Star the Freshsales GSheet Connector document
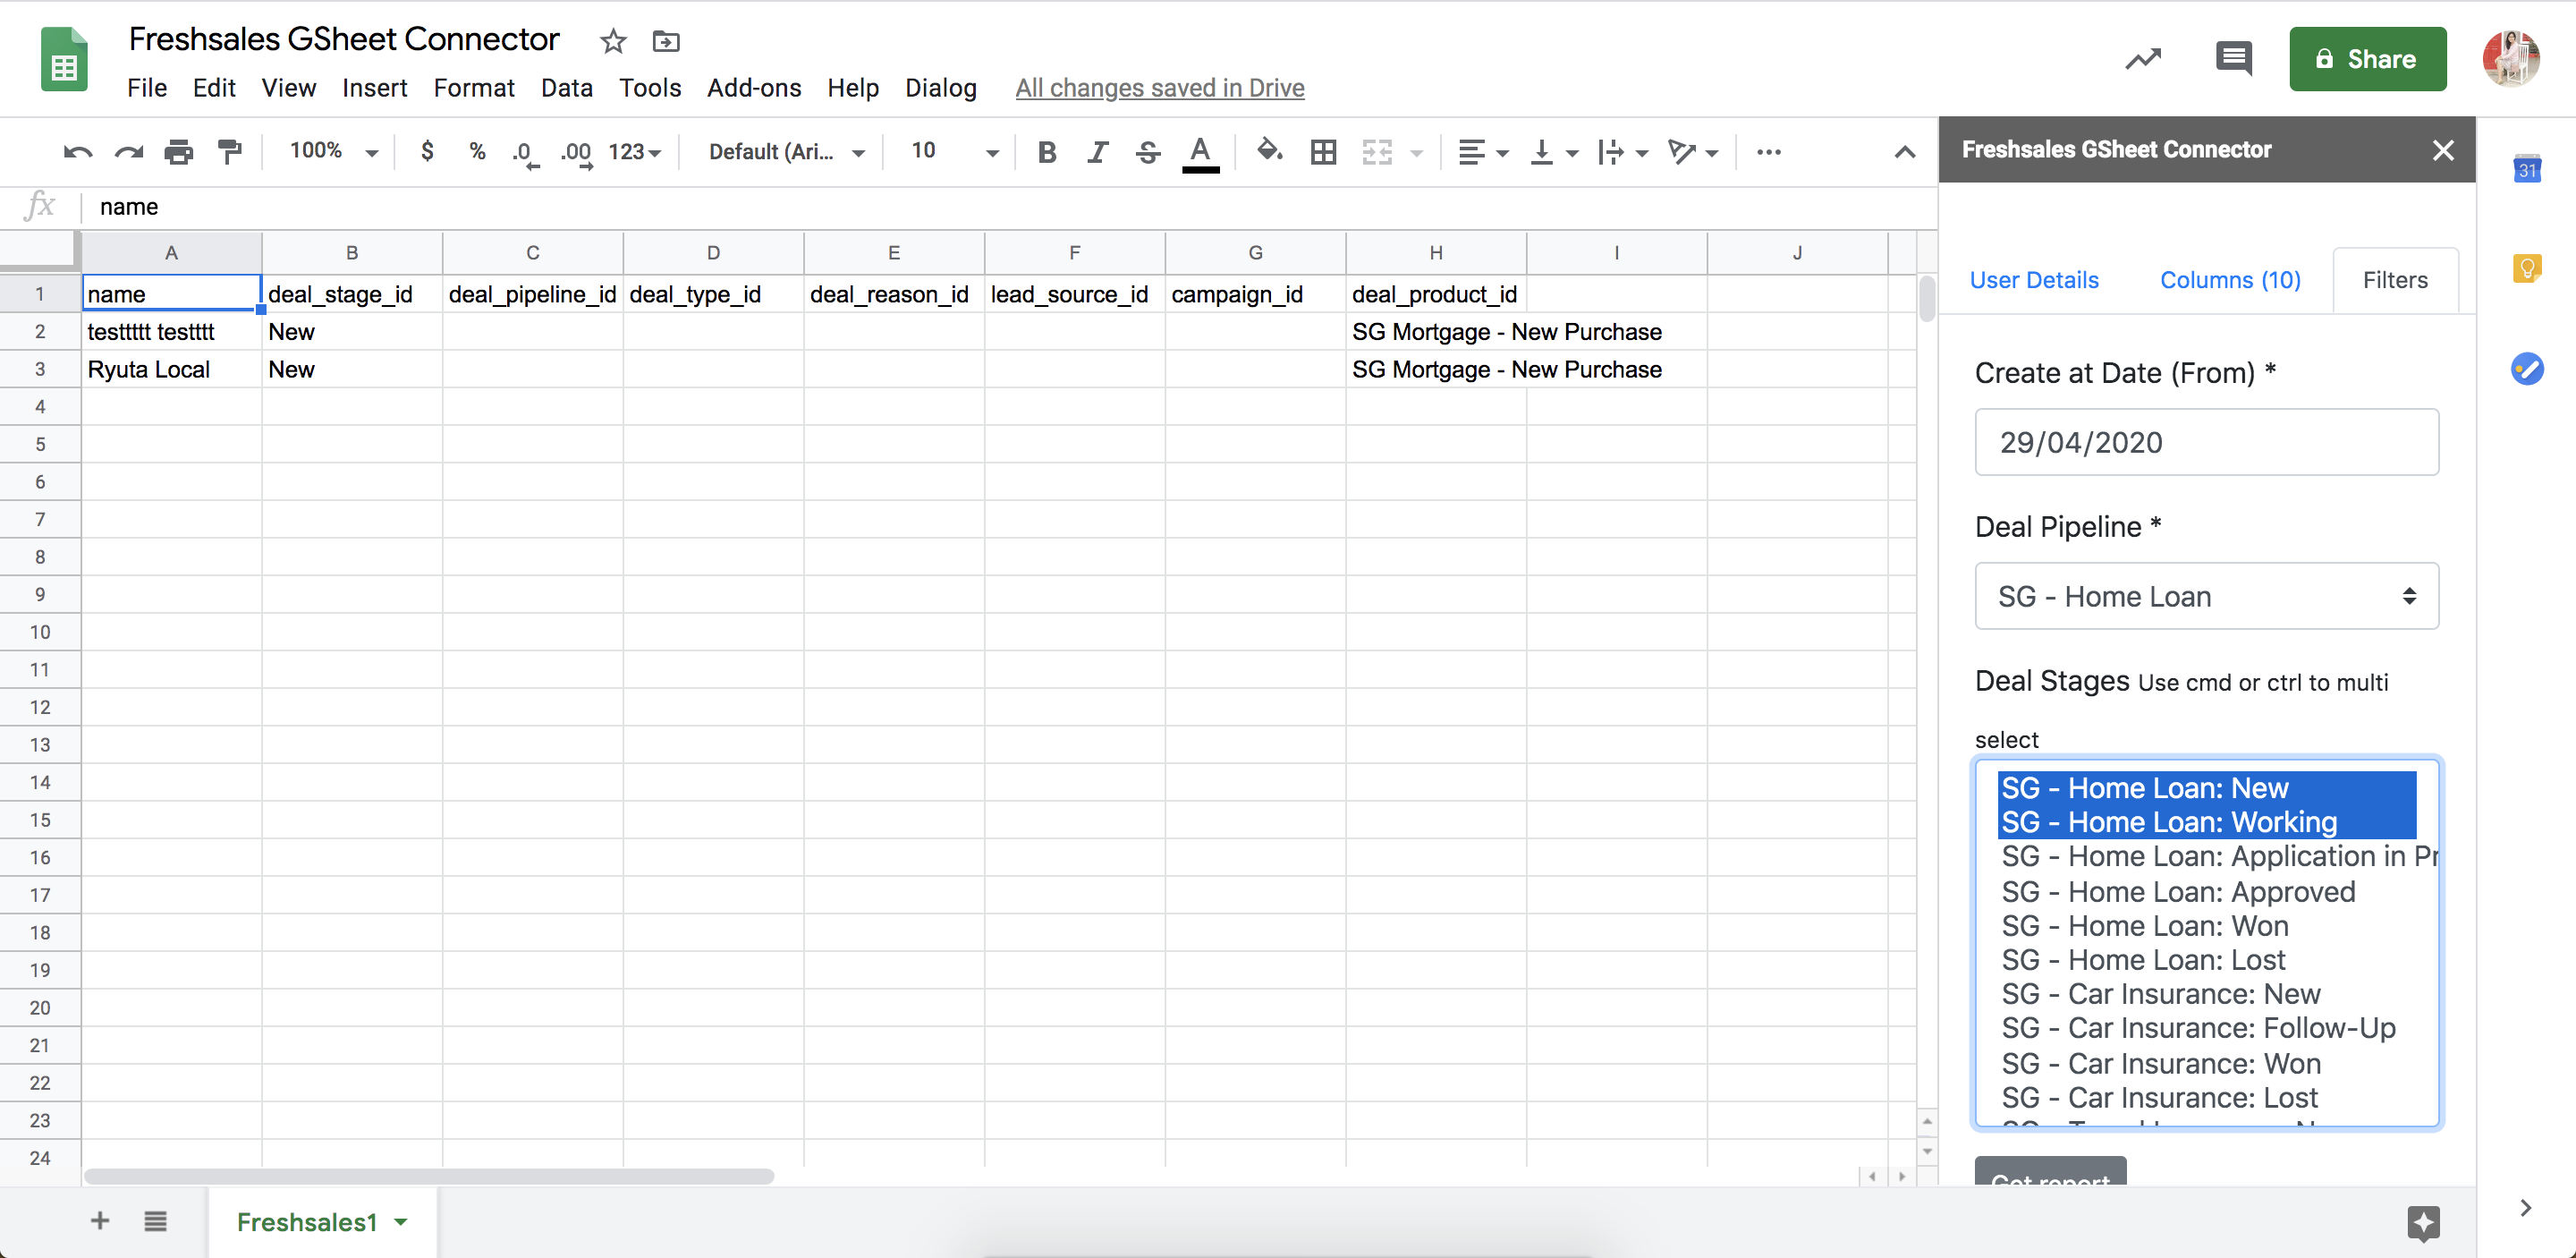Viewport: 2576px width, 1258px height. 613,41
